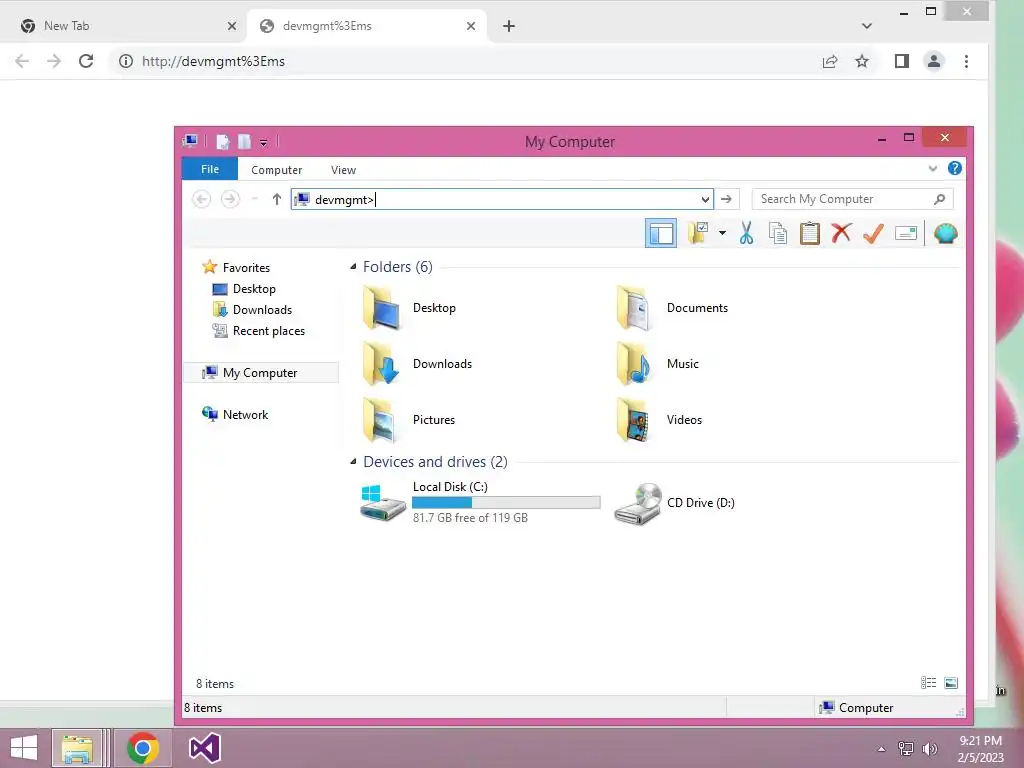Close the devmgmt%3Ems browser tab

(471, 26)
